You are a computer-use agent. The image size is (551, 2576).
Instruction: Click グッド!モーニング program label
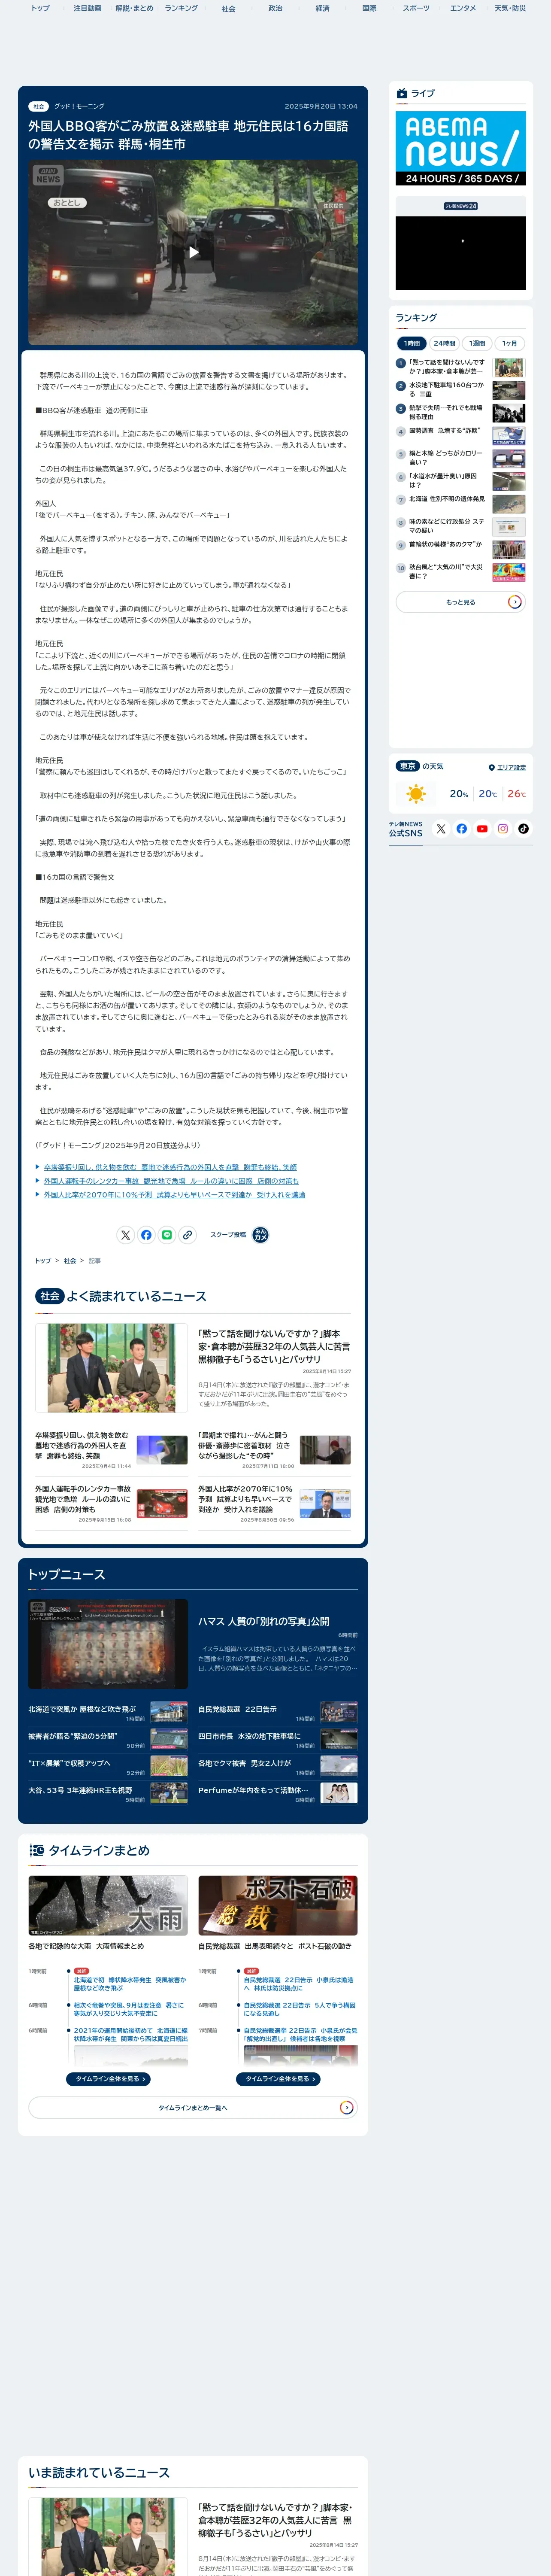[79, 106]
